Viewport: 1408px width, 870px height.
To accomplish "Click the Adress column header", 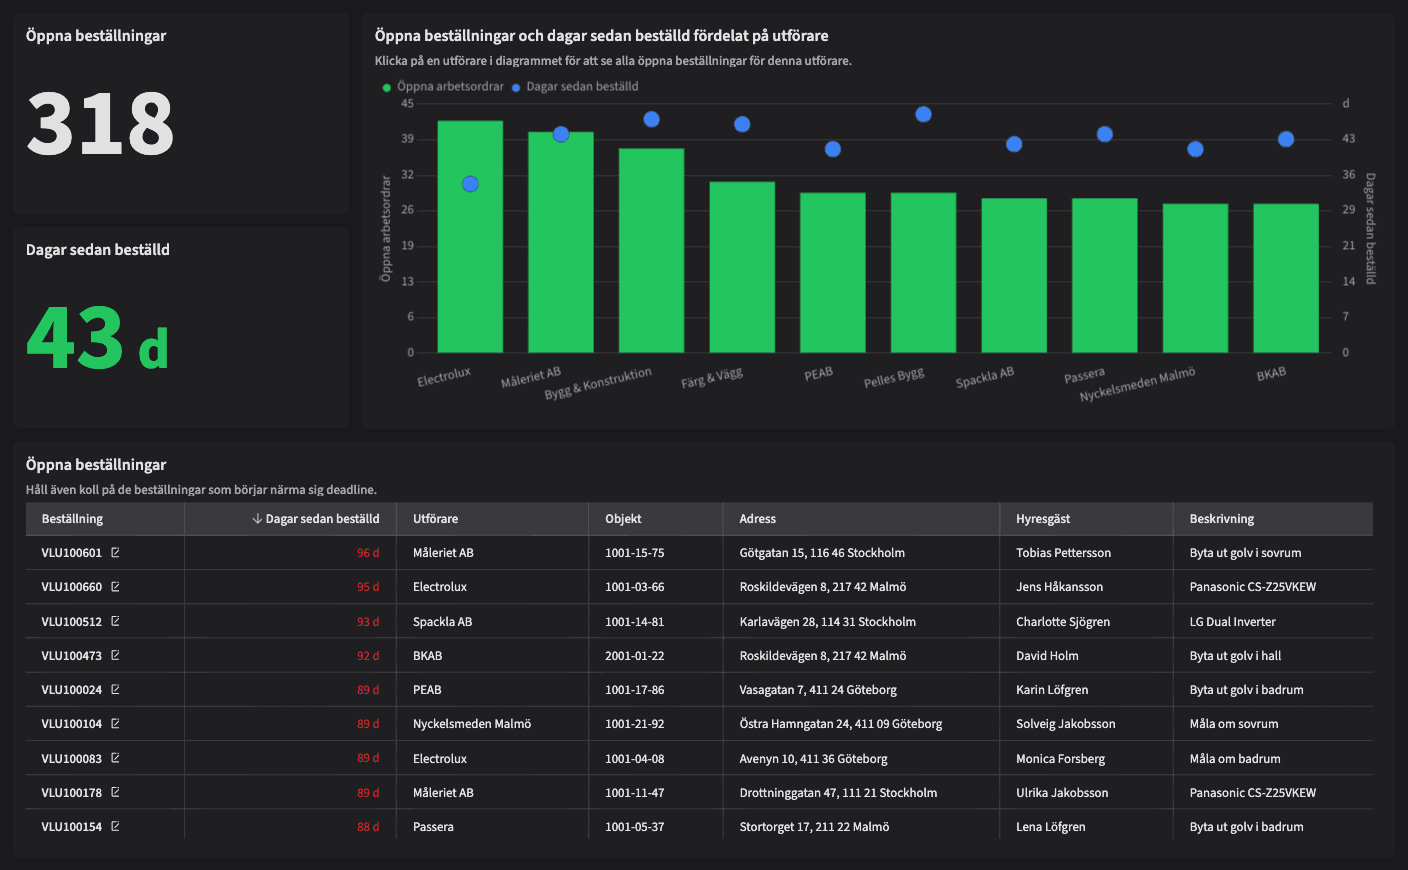I will click(x=757, y=519).
